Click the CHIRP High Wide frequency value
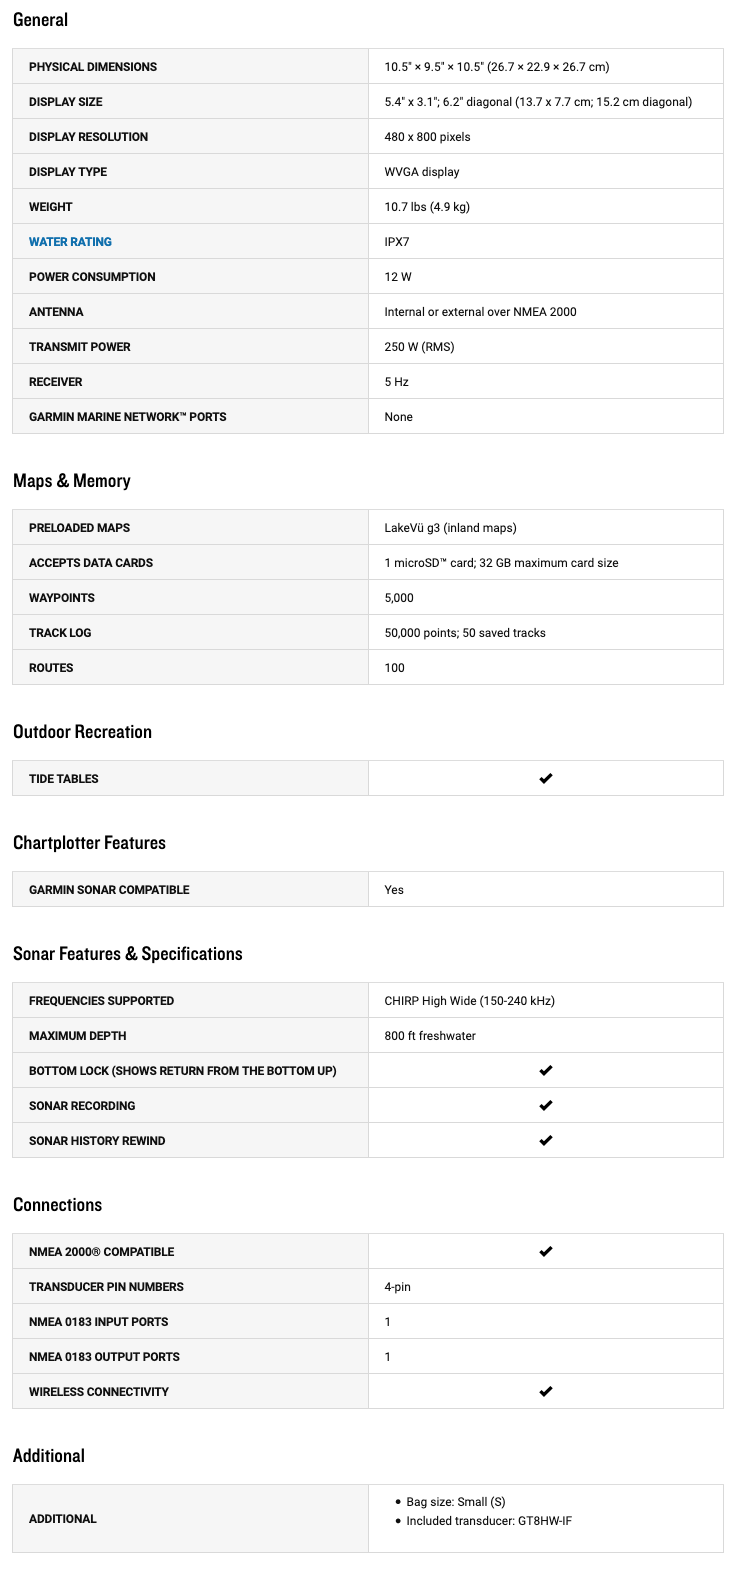This screenshot has height=1575, width=738. [x=469, y=1001]
